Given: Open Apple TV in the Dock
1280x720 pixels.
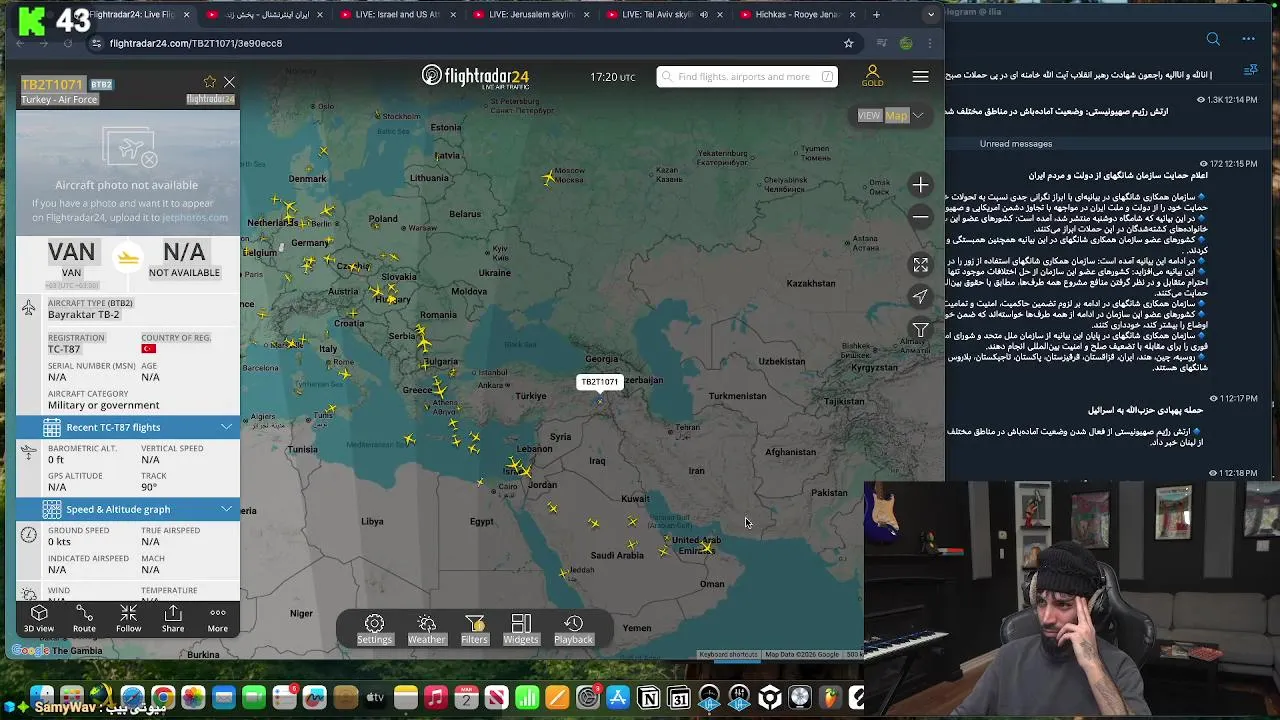Looking at the screenshot, I should (x=375, y=697).
